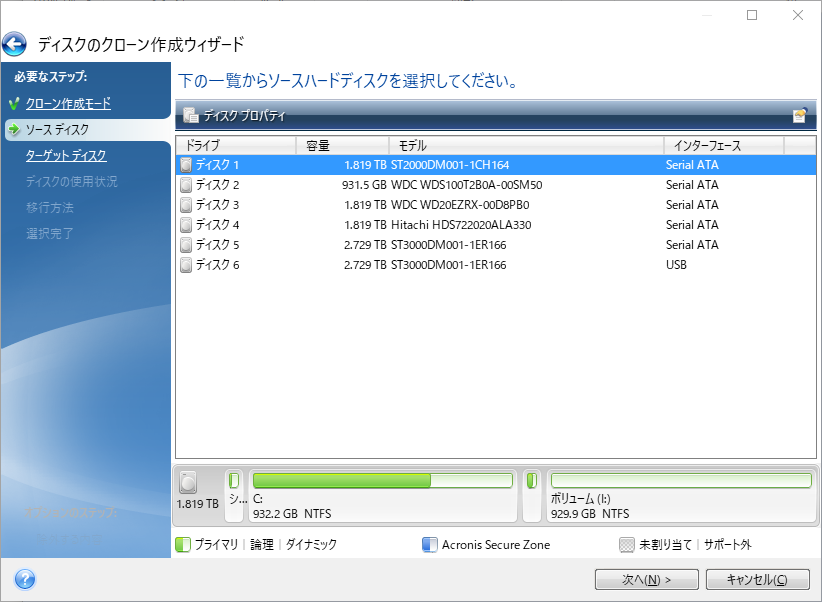Click the 未割り当て gray legend swatch
This screenshot has height=602, width=822.
tap(626, 544)
